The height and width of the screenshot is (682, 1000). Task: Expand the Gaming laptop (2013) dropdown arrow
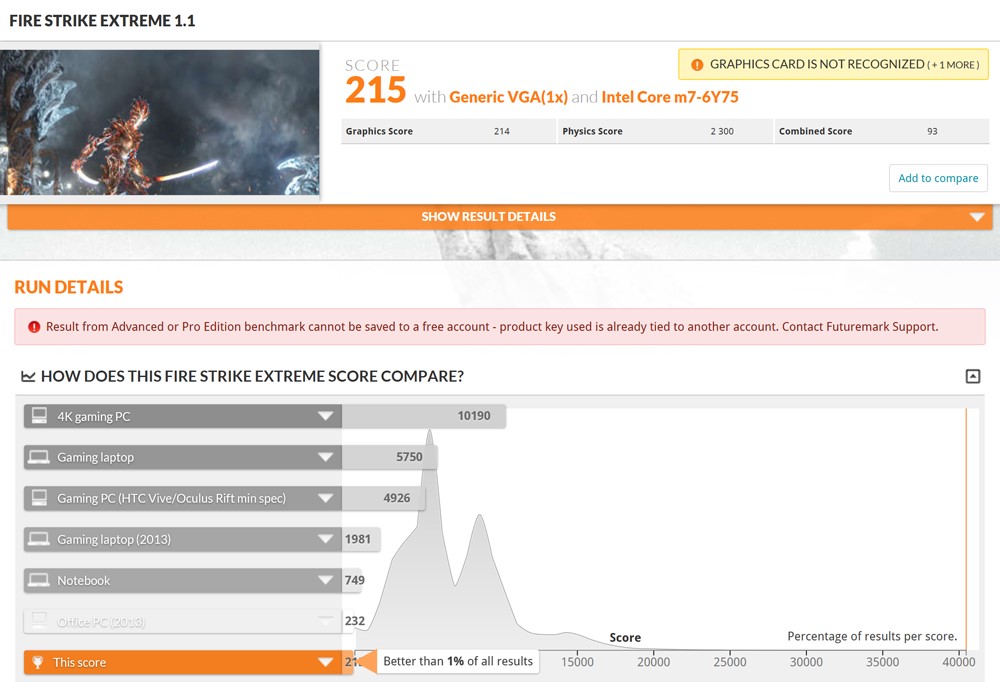(x=325, y=540)
